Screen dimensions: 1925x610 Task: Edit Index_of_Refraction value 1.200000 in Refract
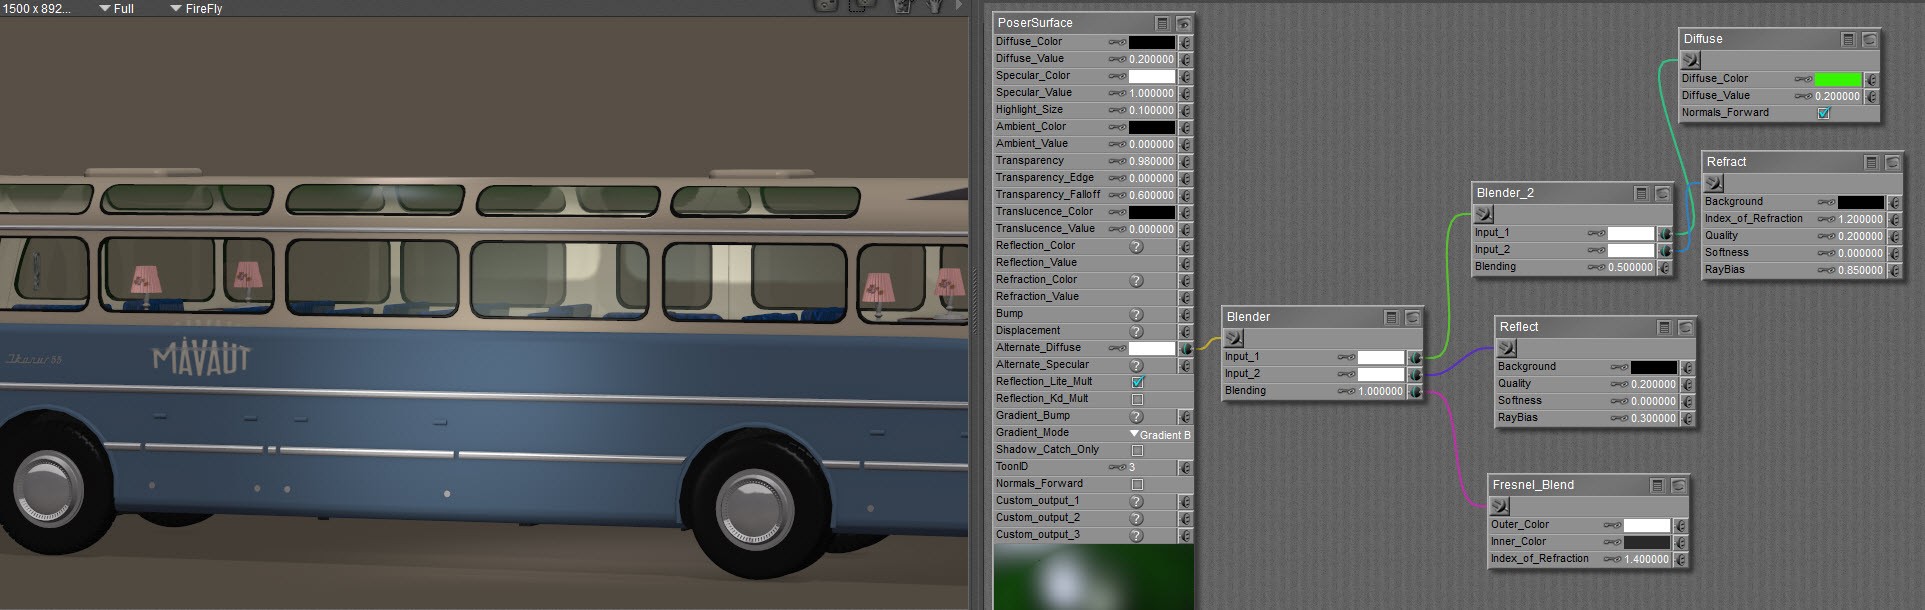(1861, 219)
